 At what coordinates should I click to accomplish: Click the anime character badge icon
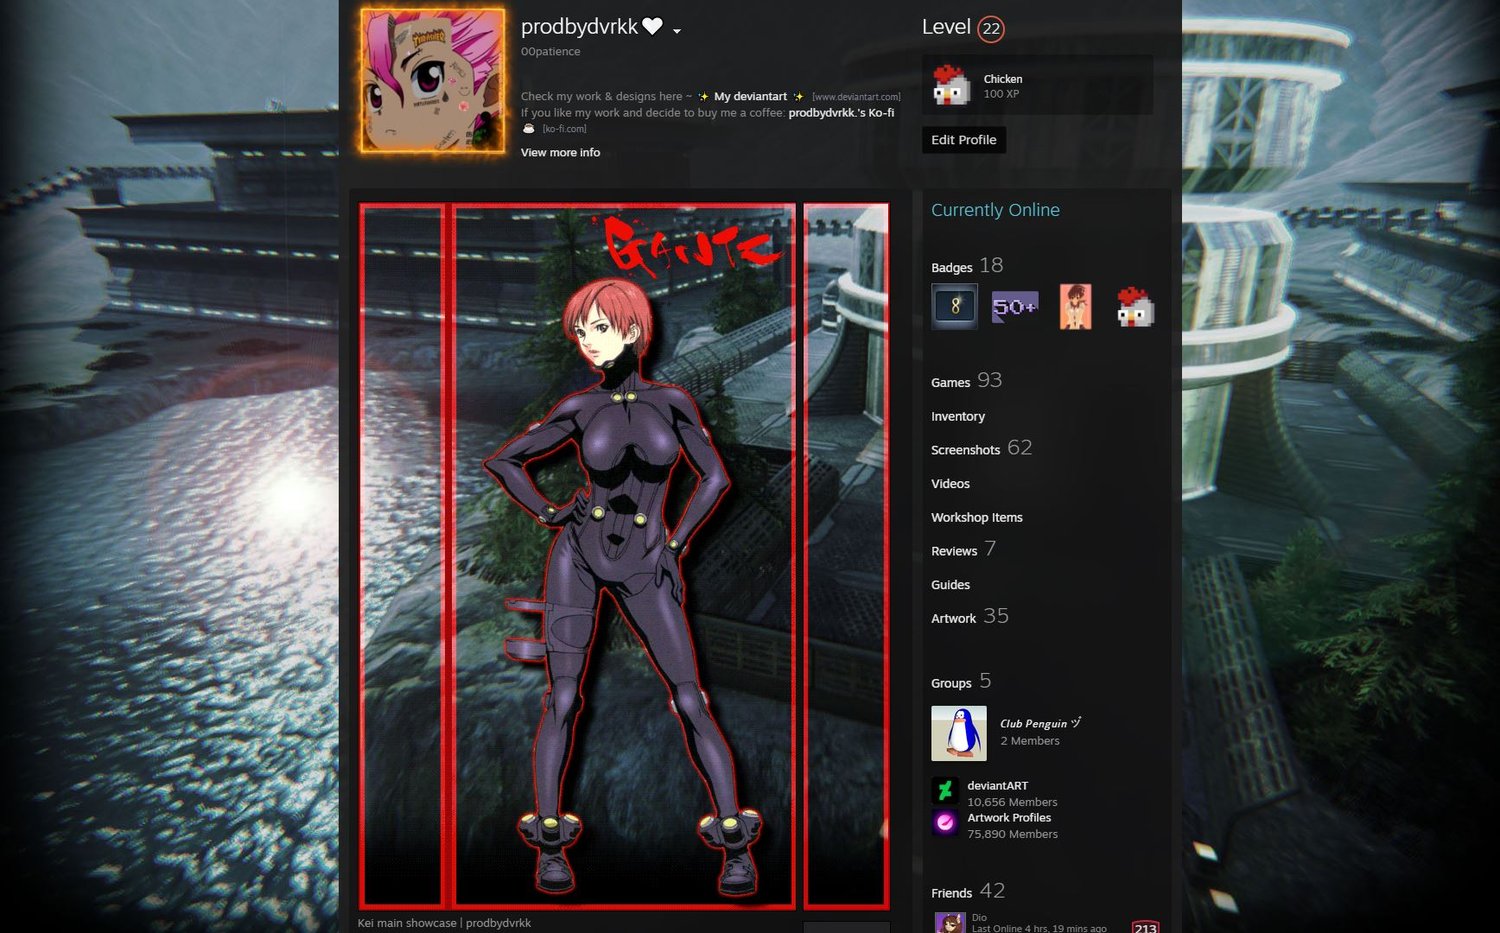click(1075, 306)
